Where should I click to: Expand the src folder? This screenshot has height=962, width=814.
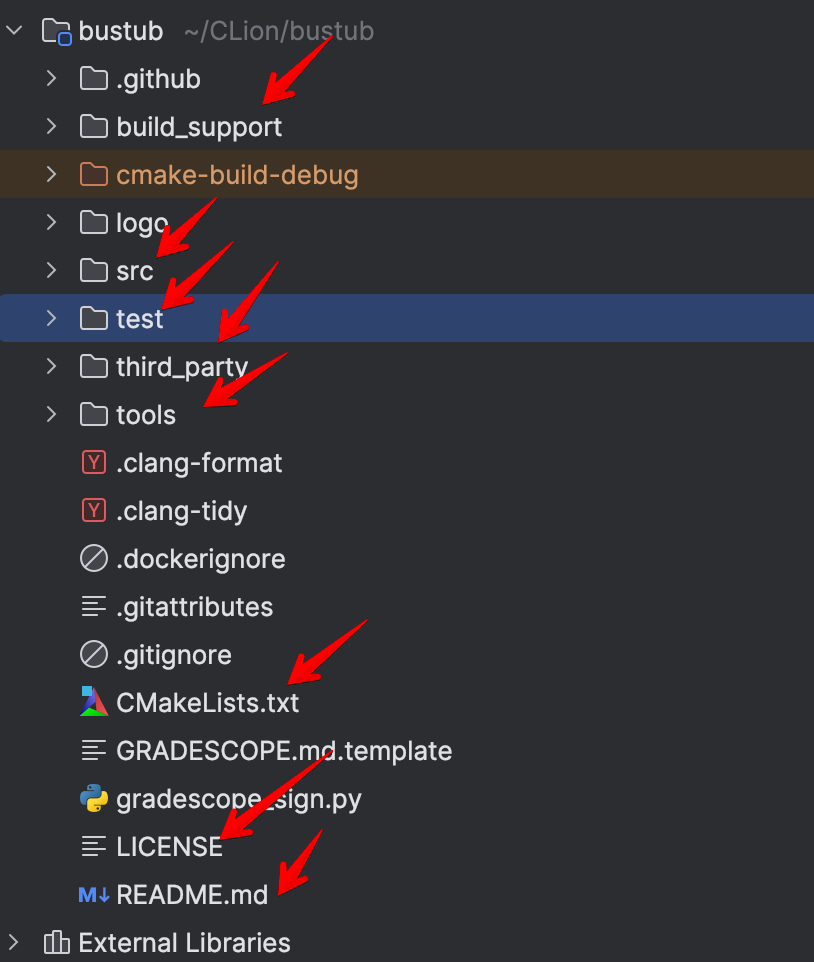pyautogui.click(x=51, y=270)
